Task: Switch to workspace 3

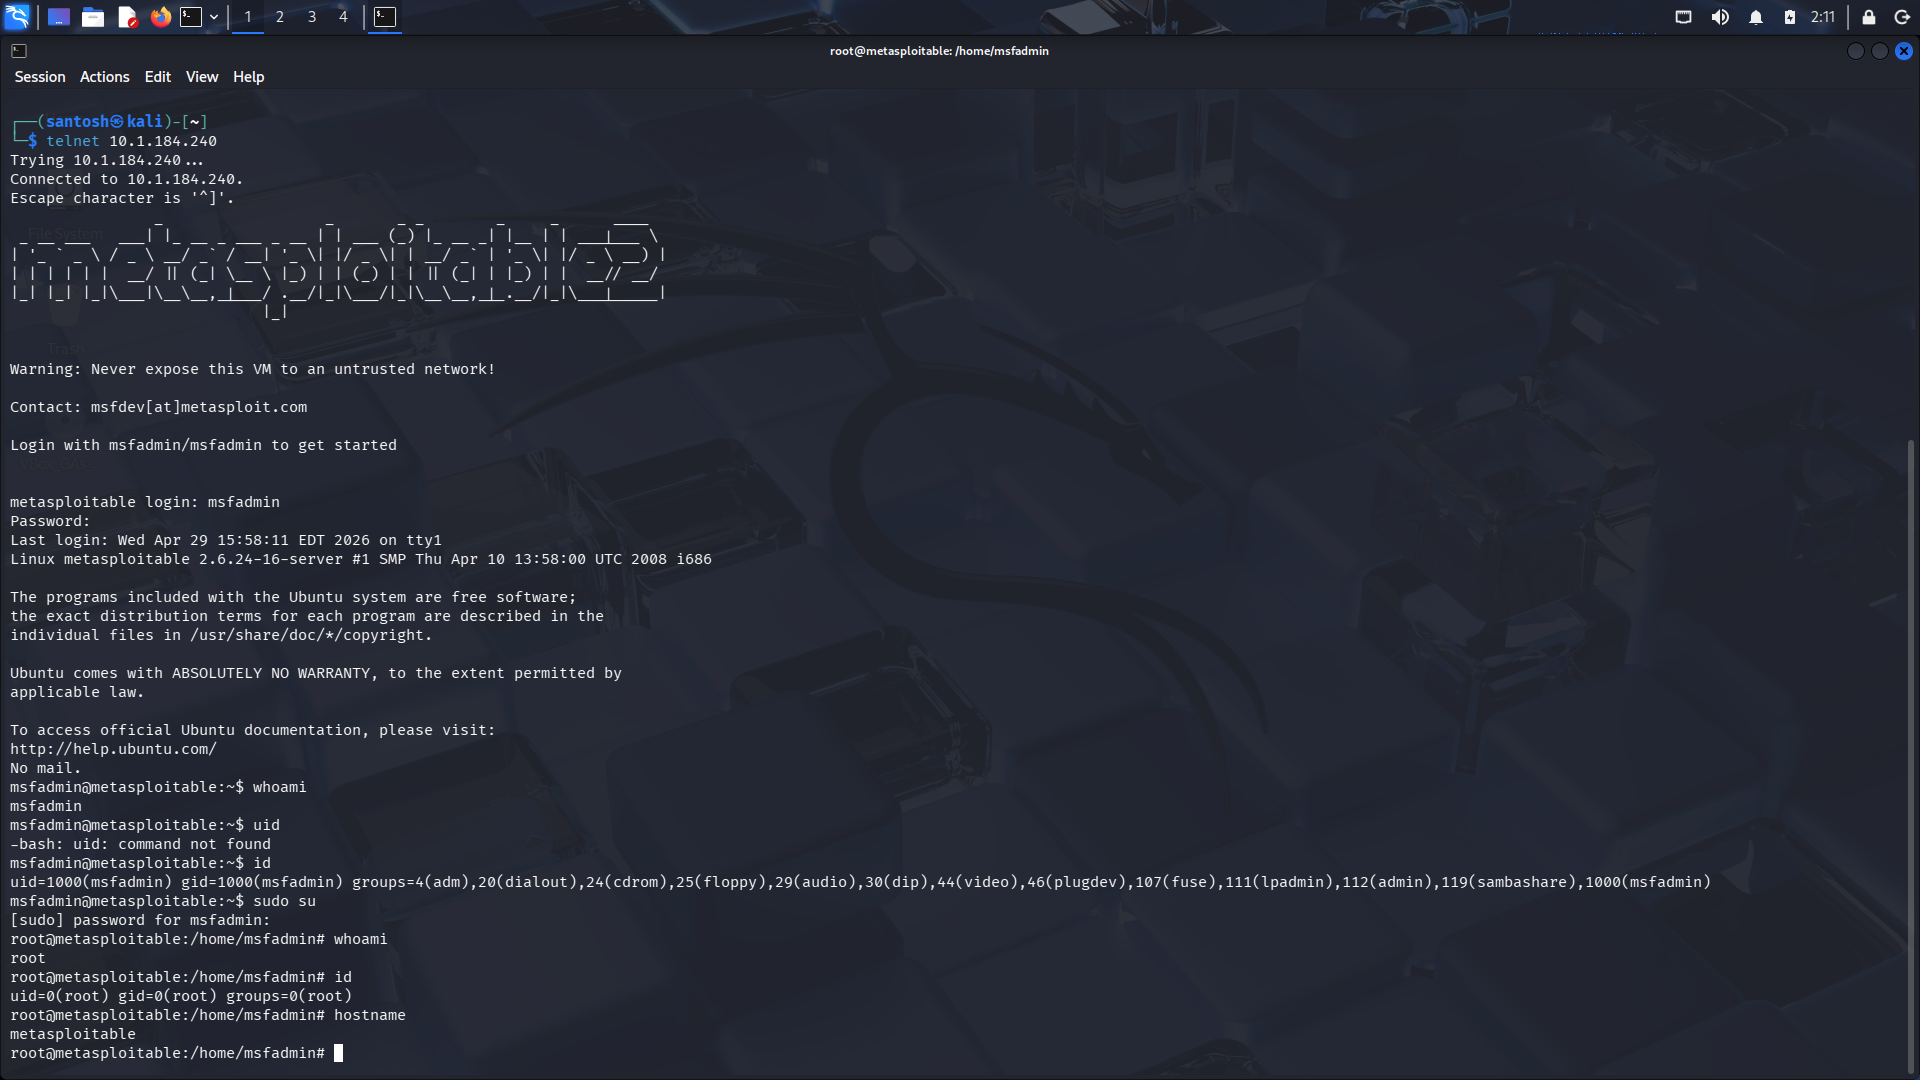Action: pyautogui.click(x=312, y=17)
